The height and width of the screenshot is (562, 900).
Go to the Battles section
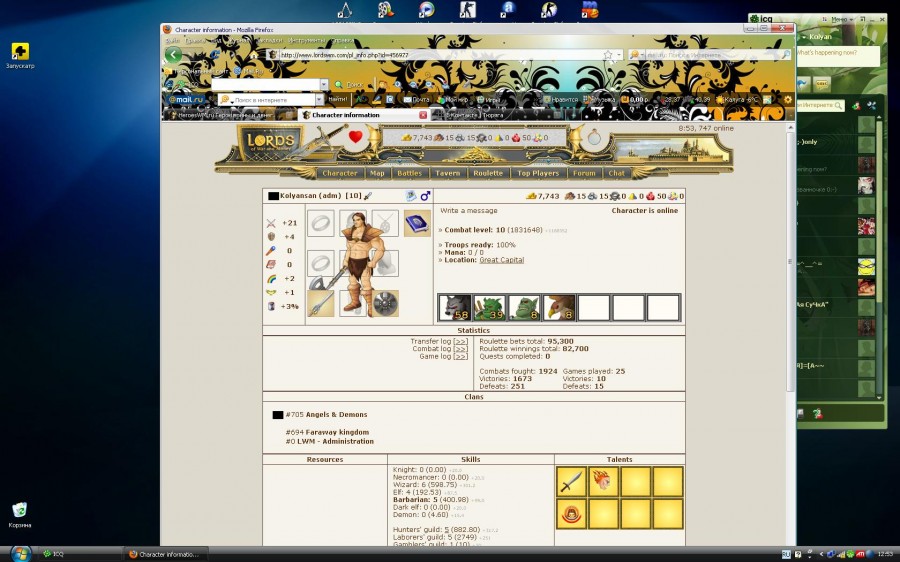(x=409, y=173)
